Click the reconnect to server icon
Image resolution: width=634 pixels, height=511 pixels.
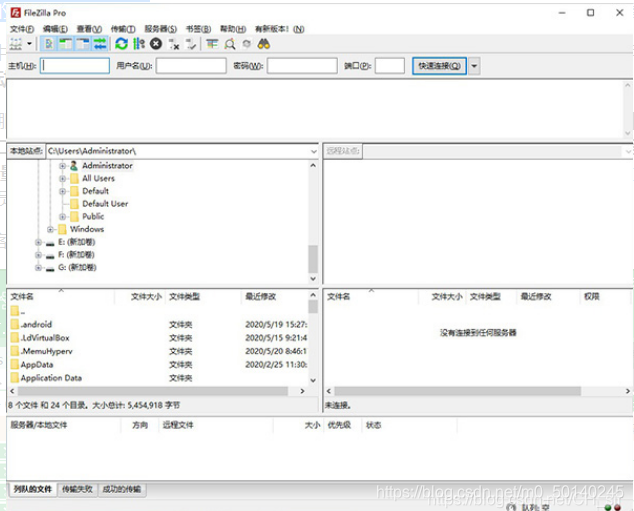point(191,44)
